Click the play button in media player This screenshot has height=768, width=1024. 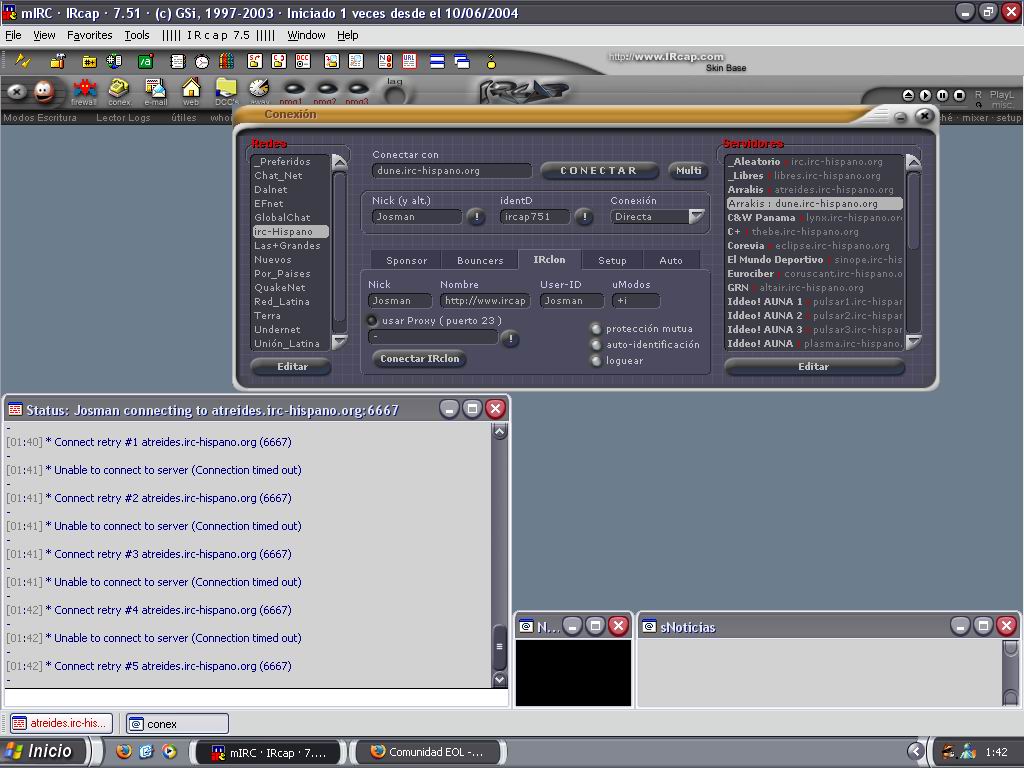[x=925, y=95]
